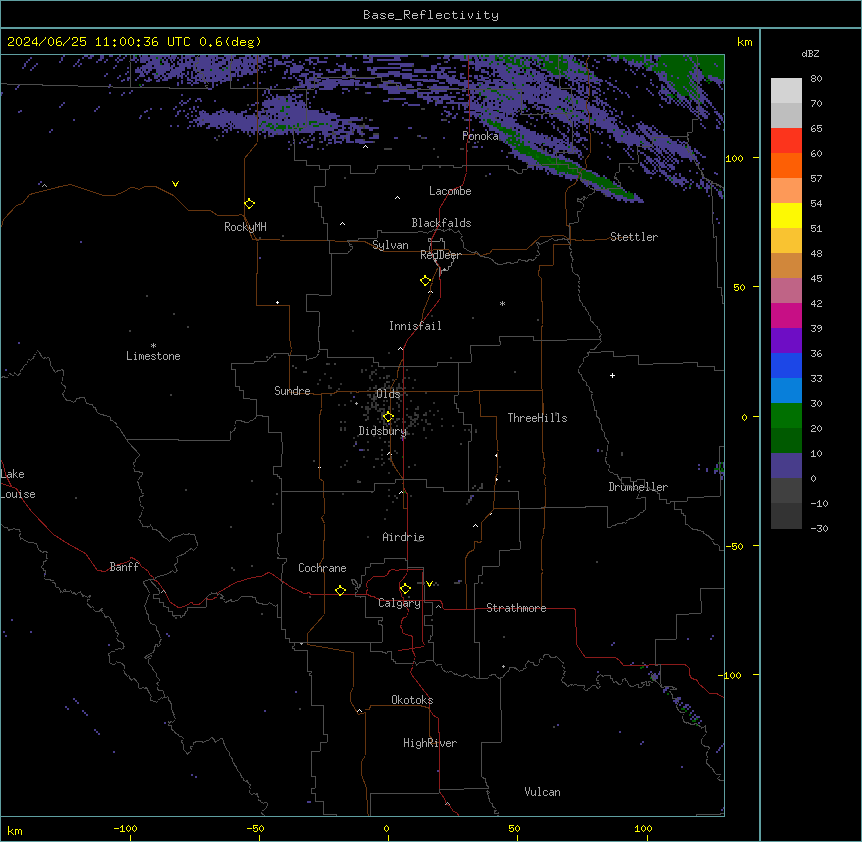862x842 pixels.
Task: Pick the red swatch in dBZ legend
Action: pyautogui.click(x=786, y=140)
